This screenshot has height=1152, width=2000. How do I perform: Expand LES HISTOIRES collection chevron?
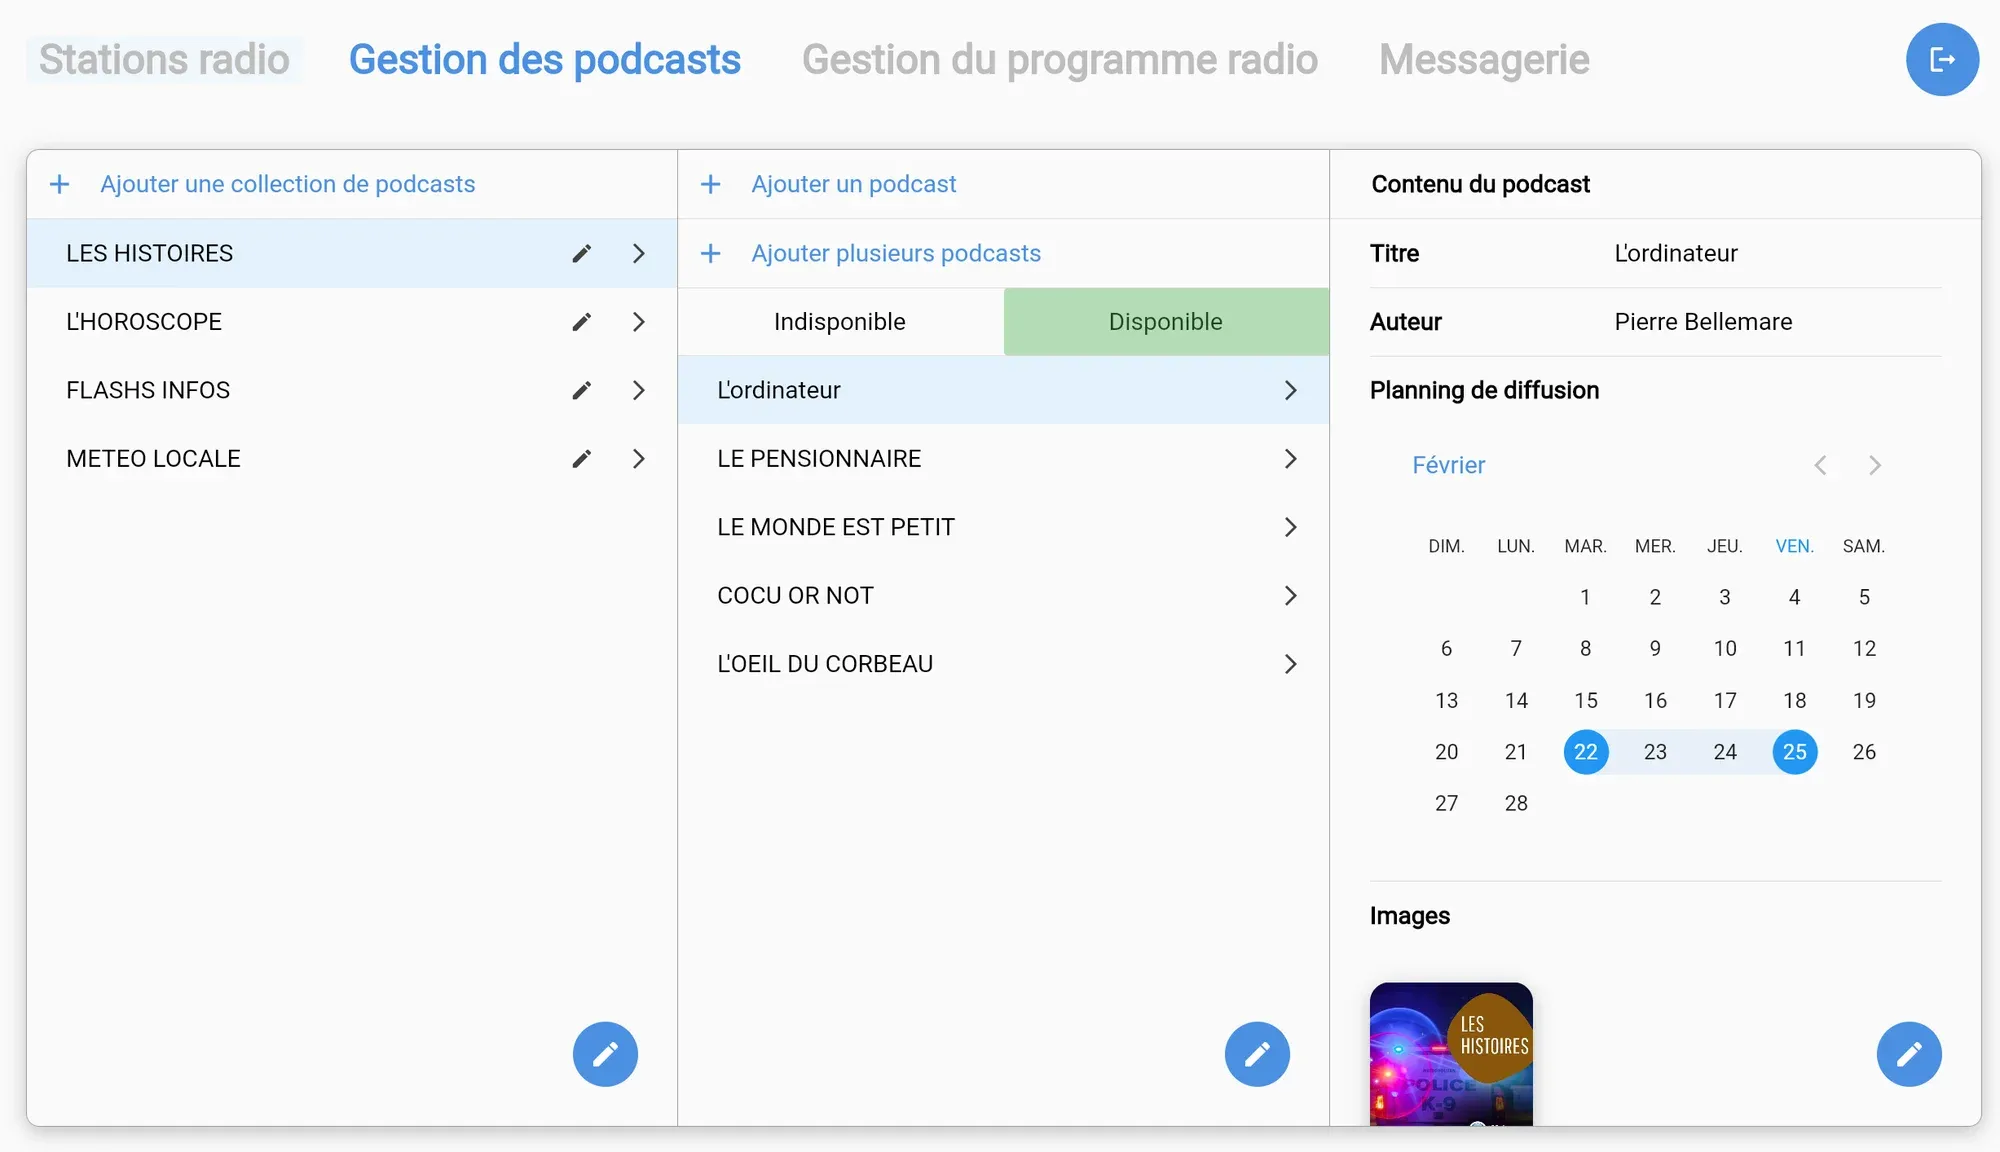639,254
